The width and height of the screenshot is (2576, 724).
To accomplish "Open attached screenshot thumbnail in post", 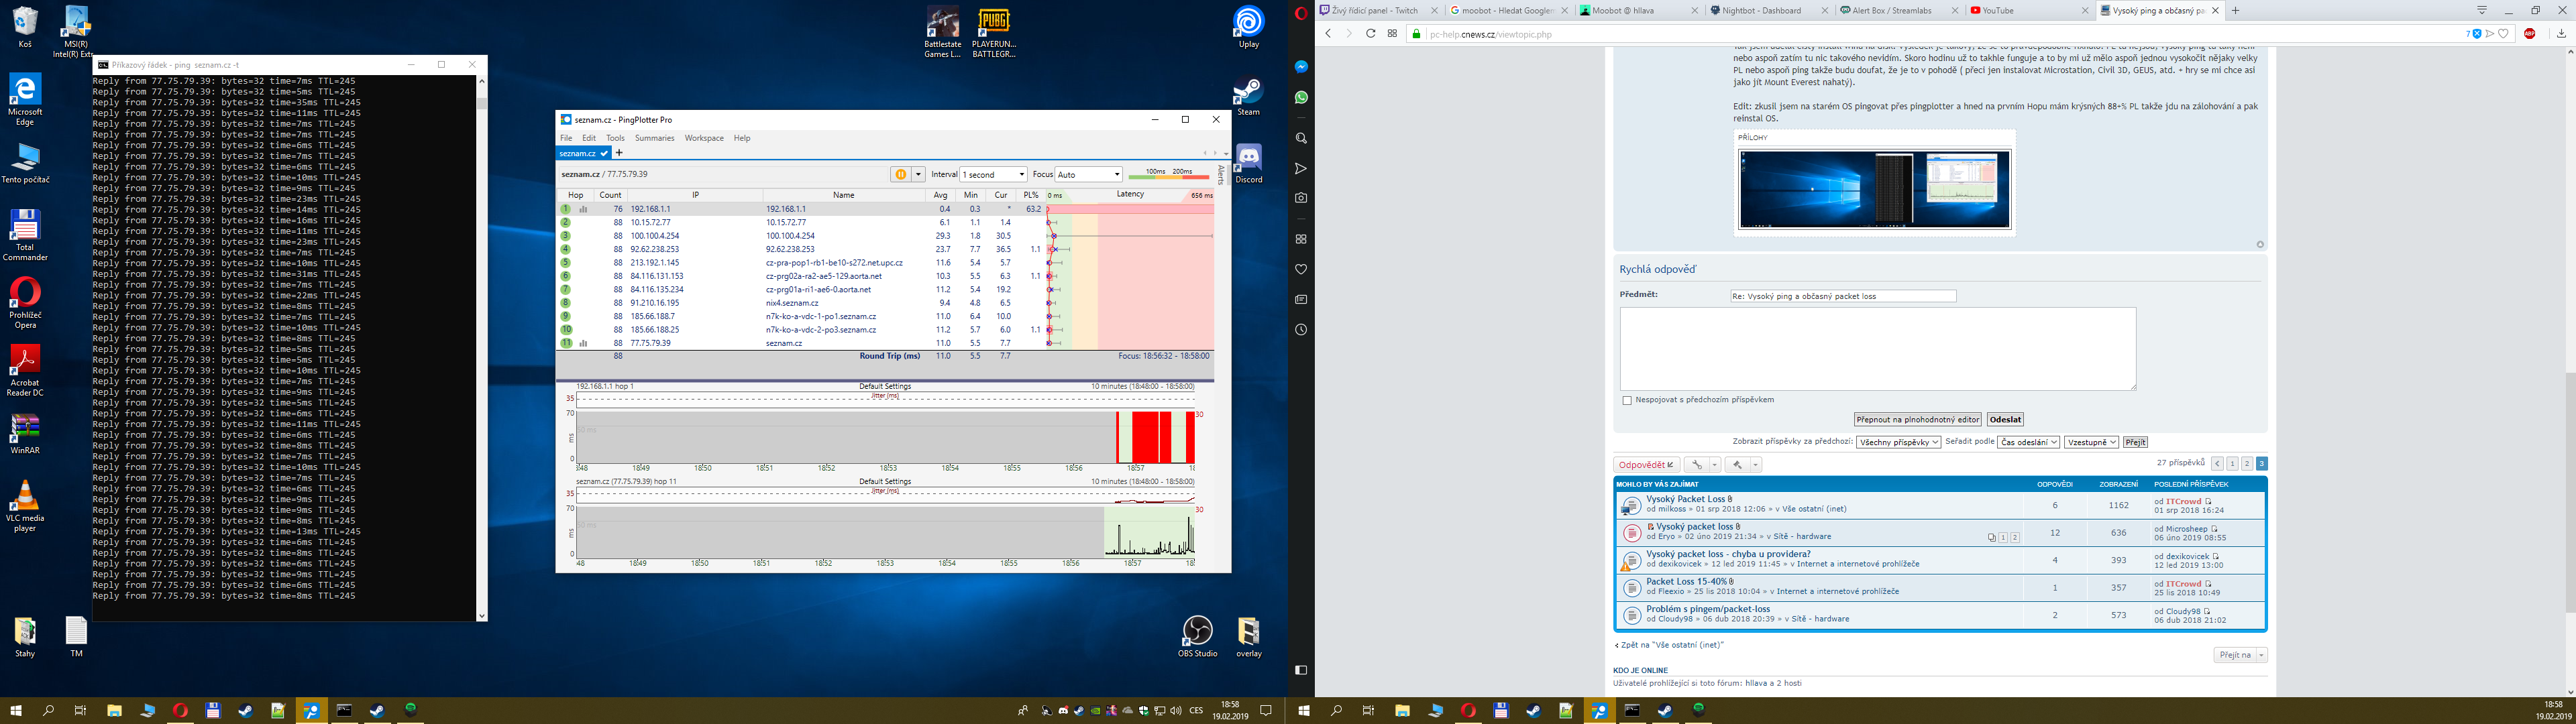I will [x=1874, y=189].
